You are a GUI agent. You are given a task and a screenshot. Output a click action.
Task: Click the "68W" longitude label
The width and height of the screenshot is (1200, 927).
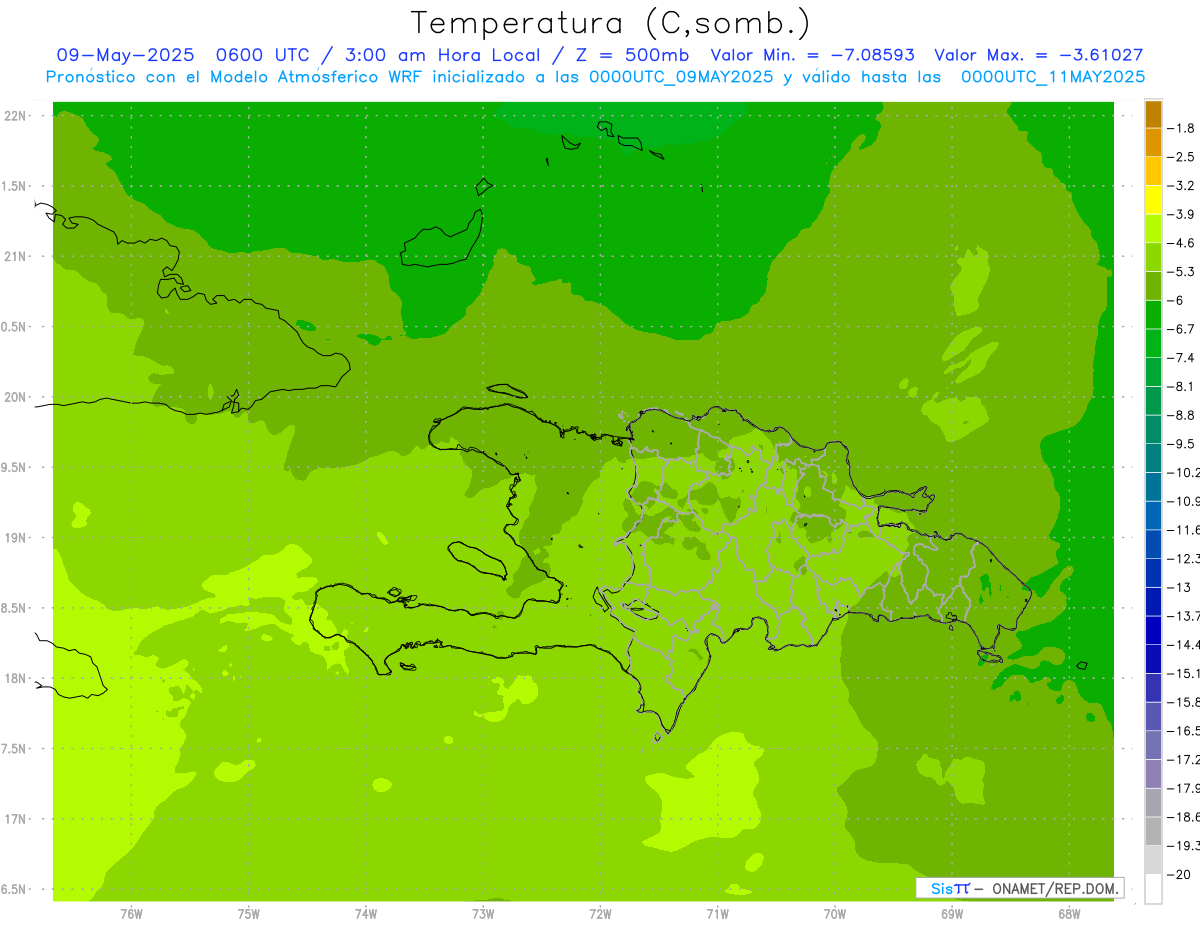point(1069,914)
